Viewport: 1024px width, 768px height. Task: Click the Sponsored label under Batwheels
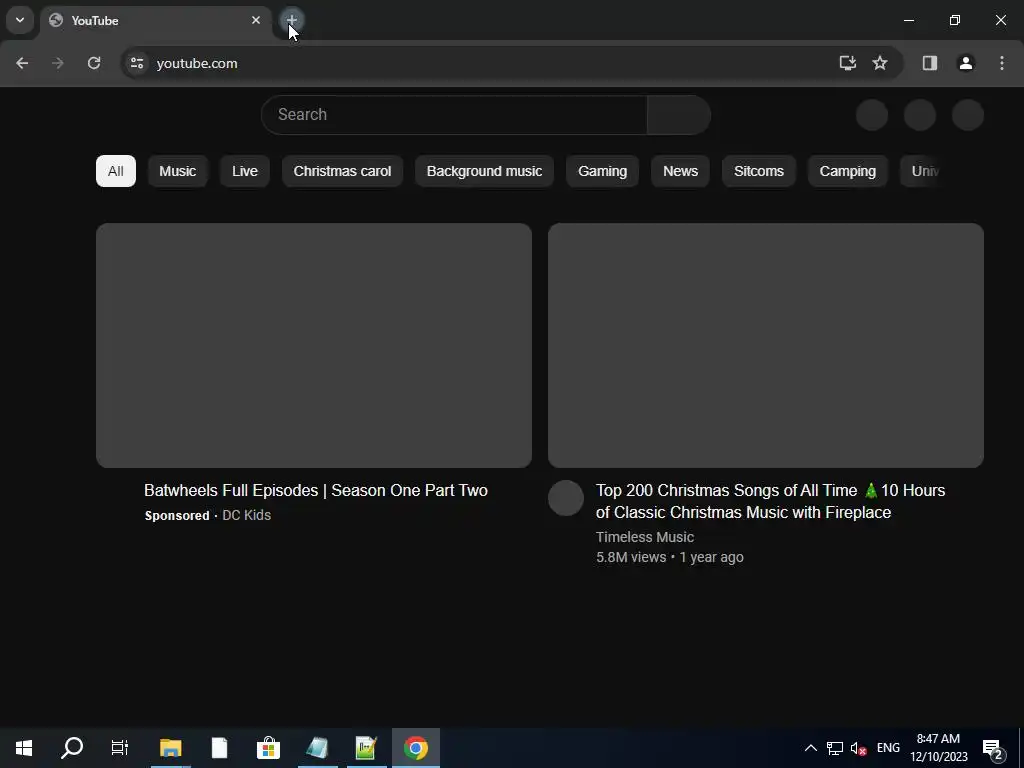[x=177, y=515]
